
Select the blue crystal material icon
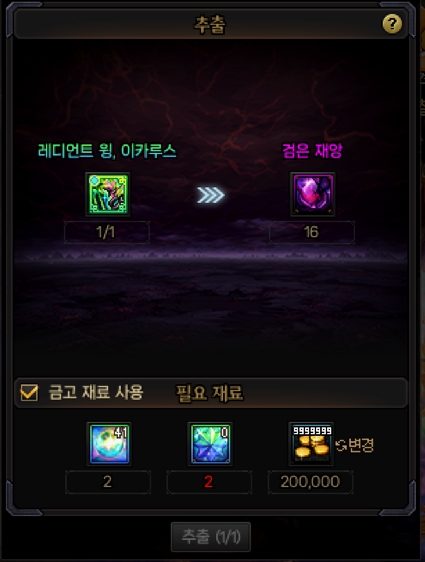(210, 444)
